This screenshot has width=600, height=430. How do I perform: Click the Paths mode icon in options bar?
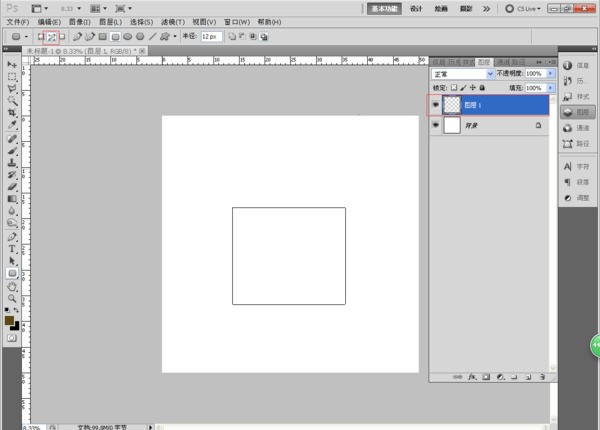(x=51, y=37)
